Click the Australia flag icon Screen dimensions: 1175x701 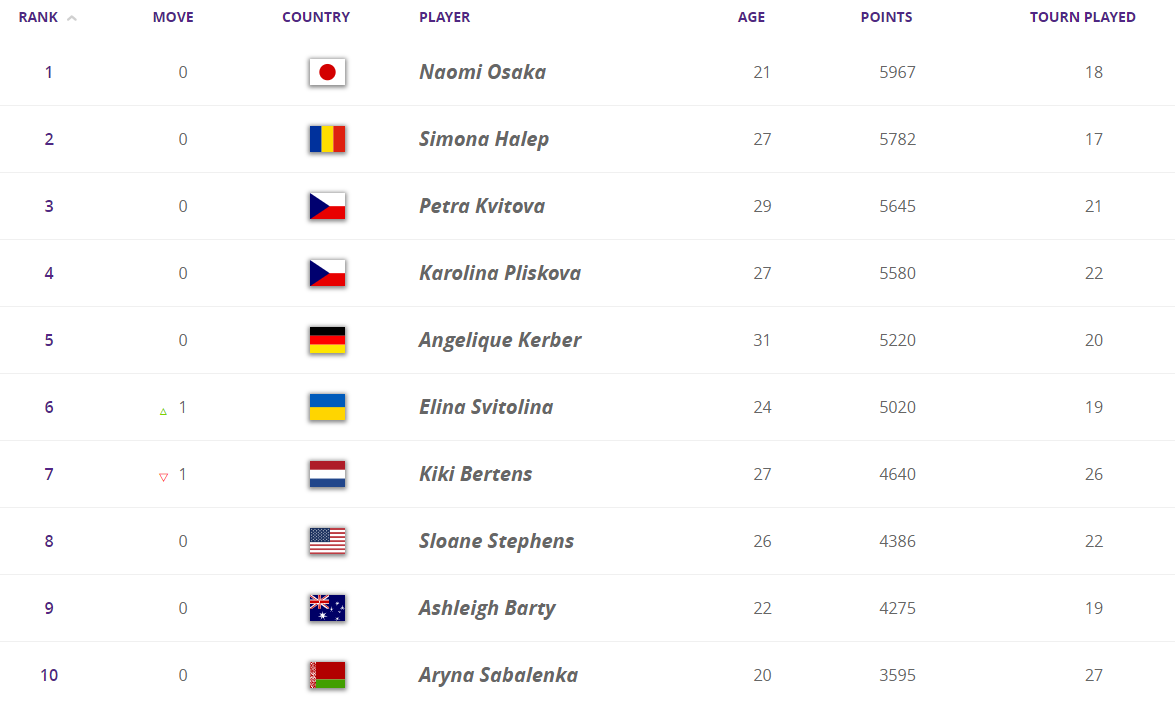click(327, 608)
